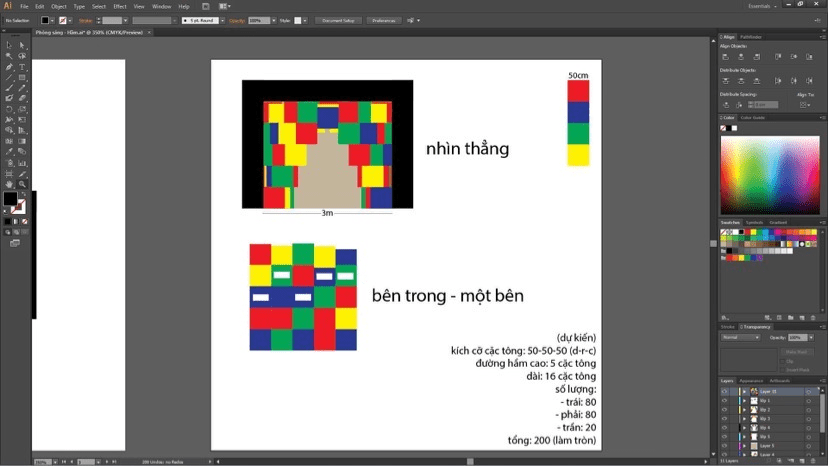Click the Opacity field in control bar
This screenshot has height=466, width=828.
click(x=256, y=19)
